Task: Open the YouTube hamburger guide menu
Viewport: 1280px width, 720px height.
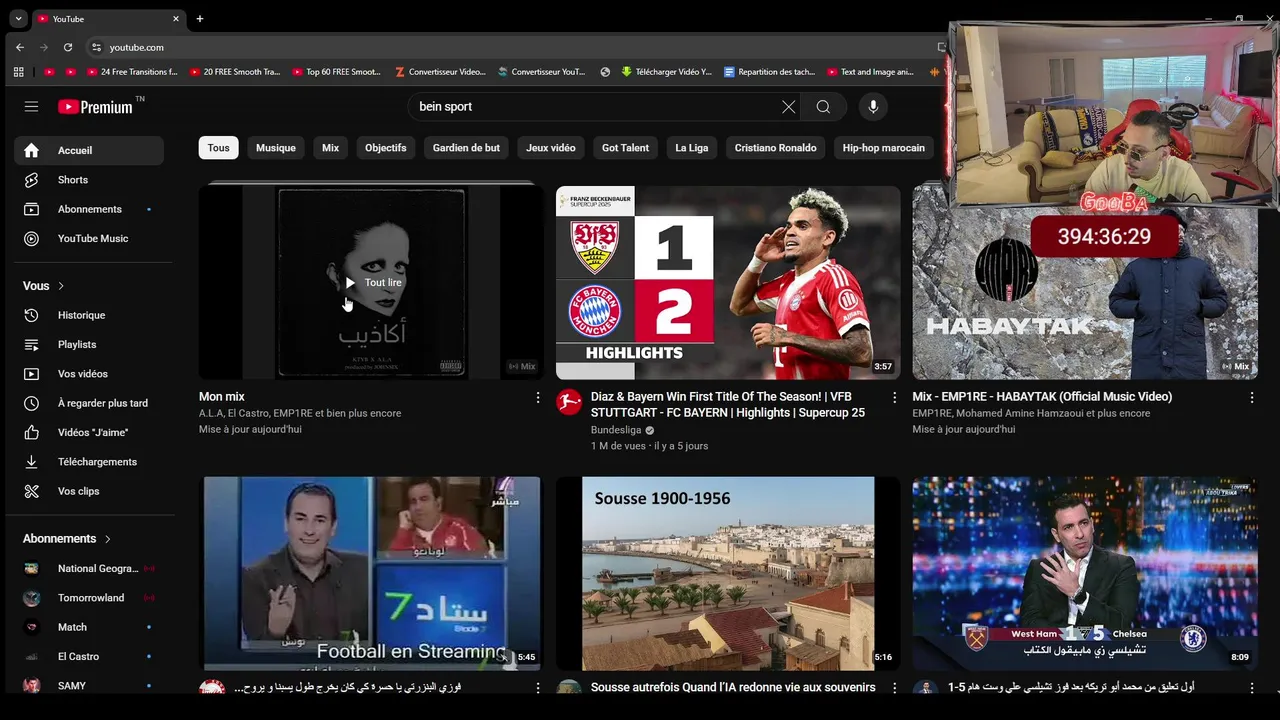Action: pyautogui.click(x=31, y=107)
